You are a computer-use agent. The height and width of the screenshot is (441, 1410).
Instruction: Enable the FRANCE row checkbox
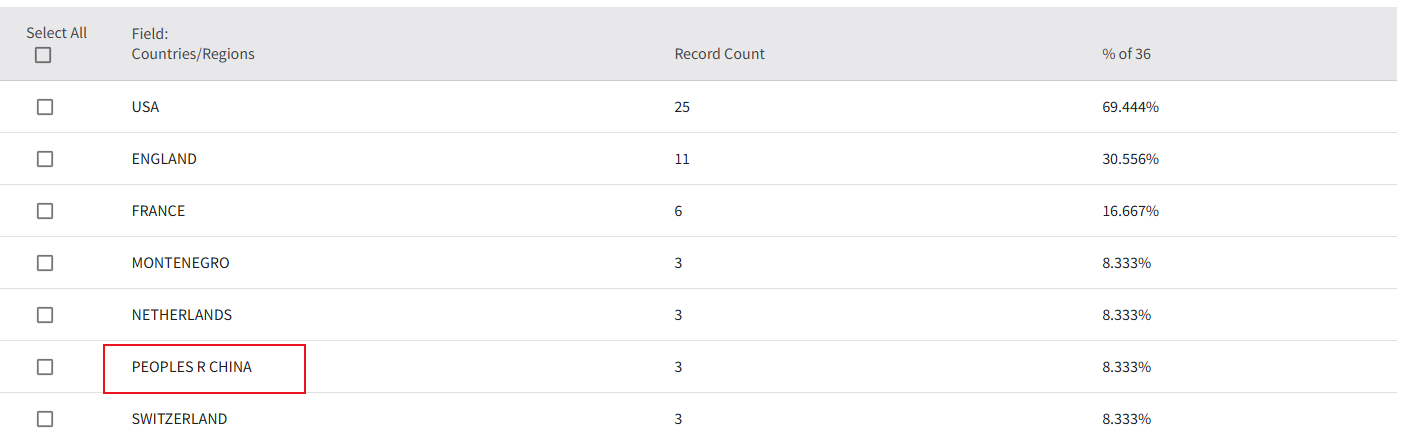pos(45,211)
